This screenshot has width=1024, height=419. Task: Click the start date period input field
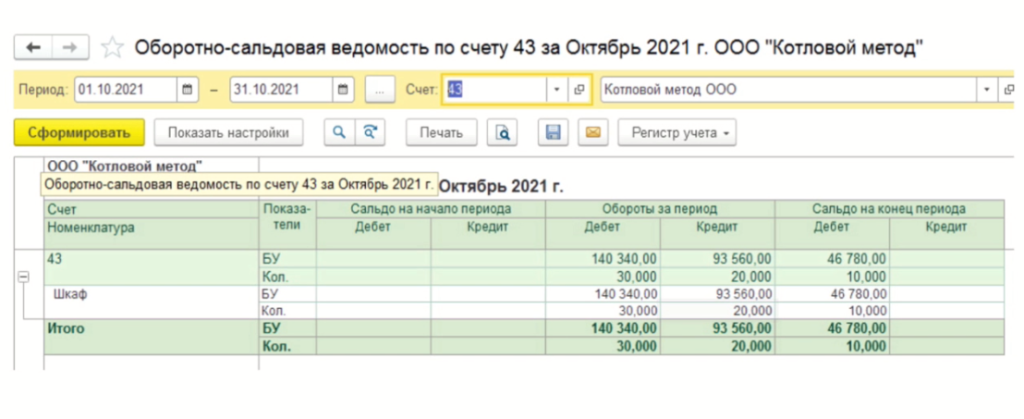(x=124, y=89)
